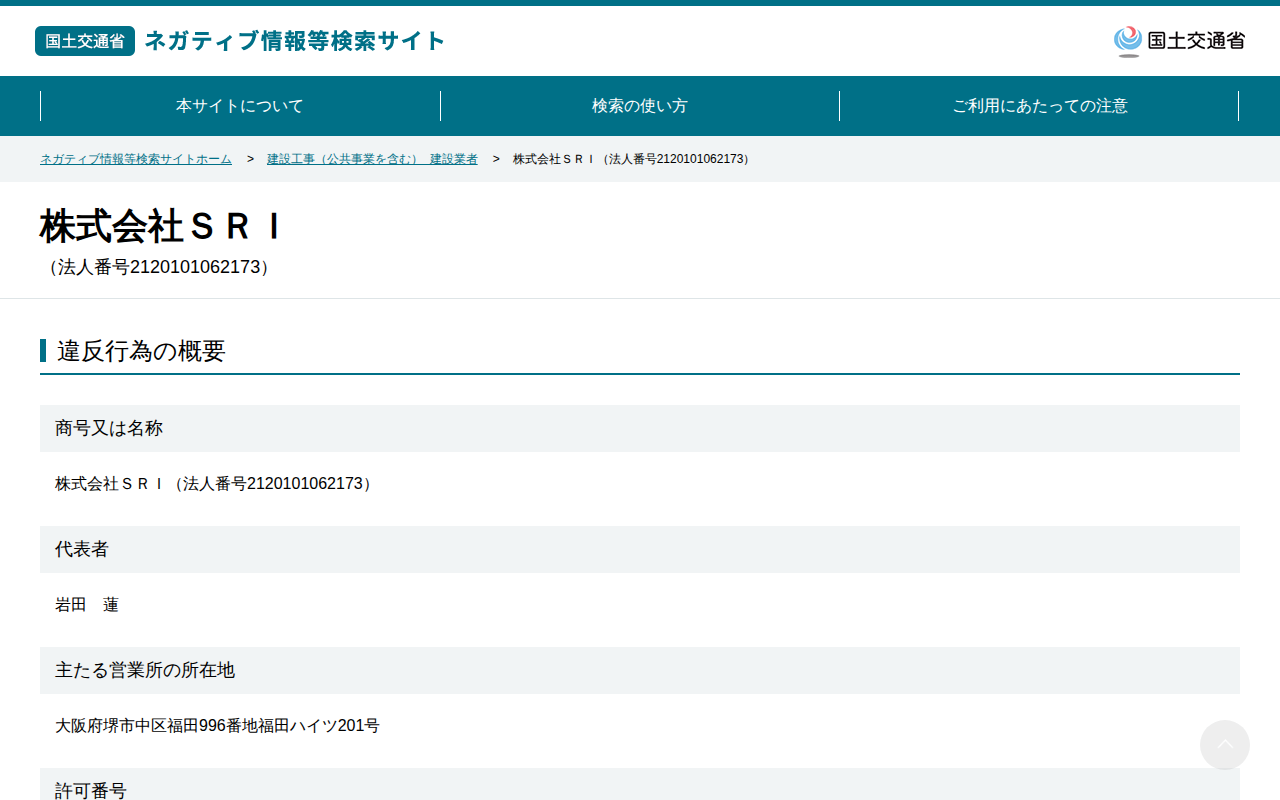Image resolution: width=1280 pixels, height=800 pixels.
Task: Click the 法人番号2120101062173 text under the heading
Action: [x=159, y=267]
